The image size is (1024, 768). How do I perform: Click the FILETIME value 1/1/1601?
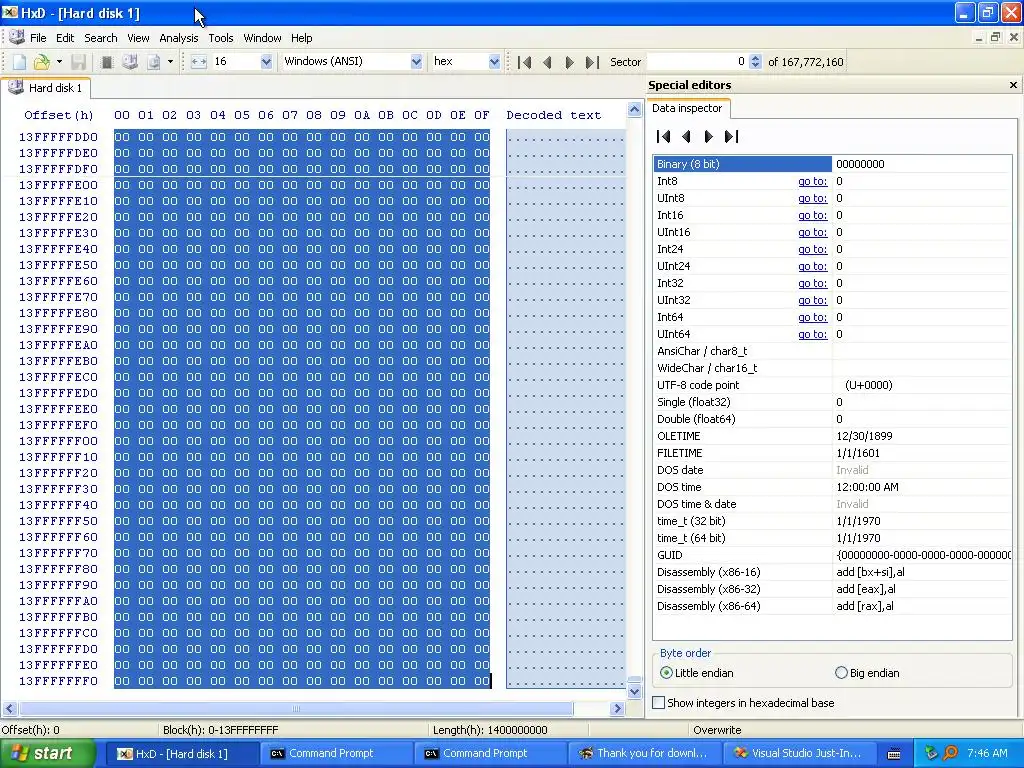coord(858,453)
